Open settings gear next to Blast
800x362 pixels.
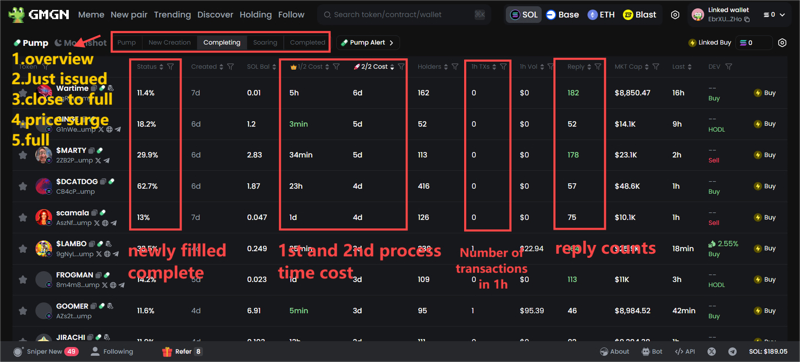click(675, 15)
